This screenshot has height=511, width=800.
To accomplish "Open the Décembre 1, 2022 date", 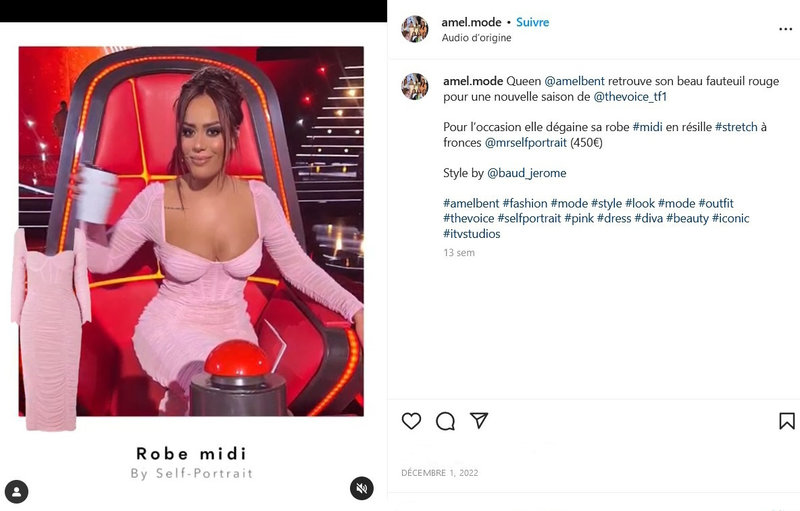I will pos(440,473).
